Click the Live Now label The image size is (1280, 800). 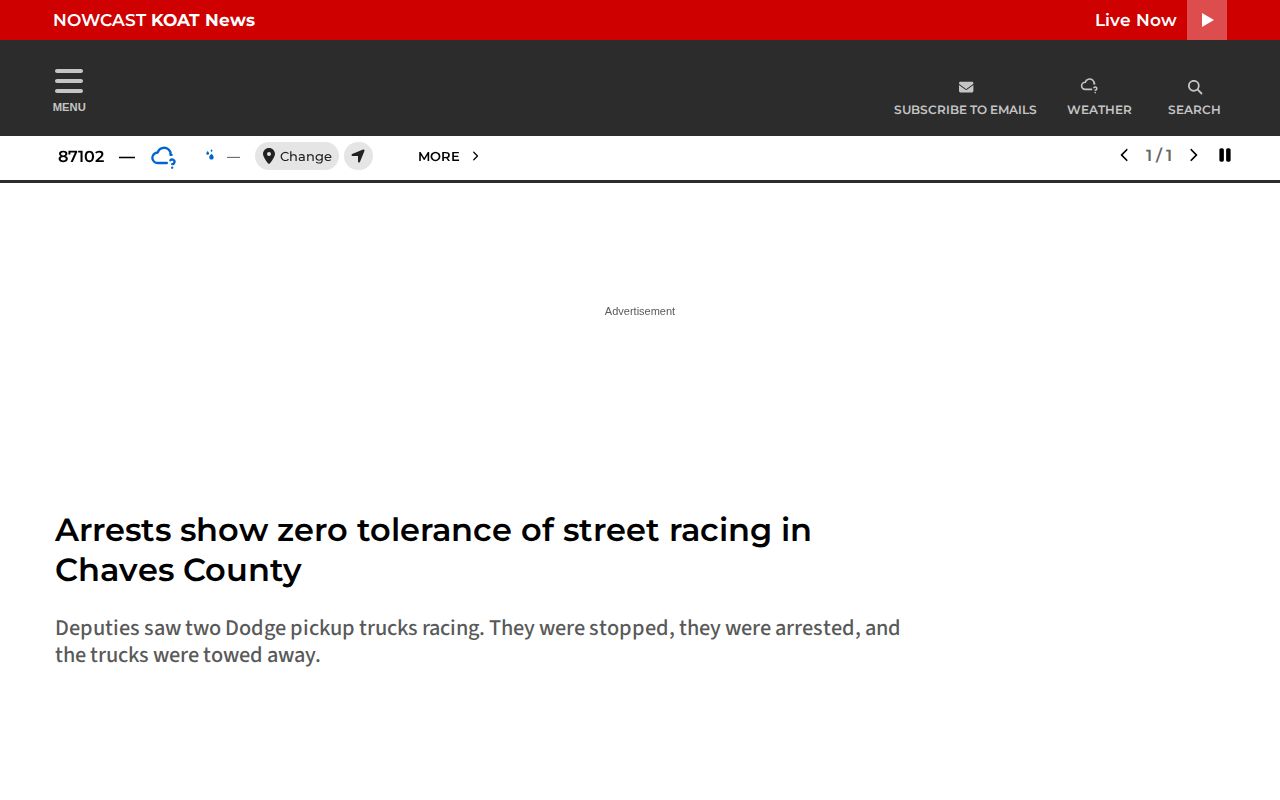tap(1135, 20)
